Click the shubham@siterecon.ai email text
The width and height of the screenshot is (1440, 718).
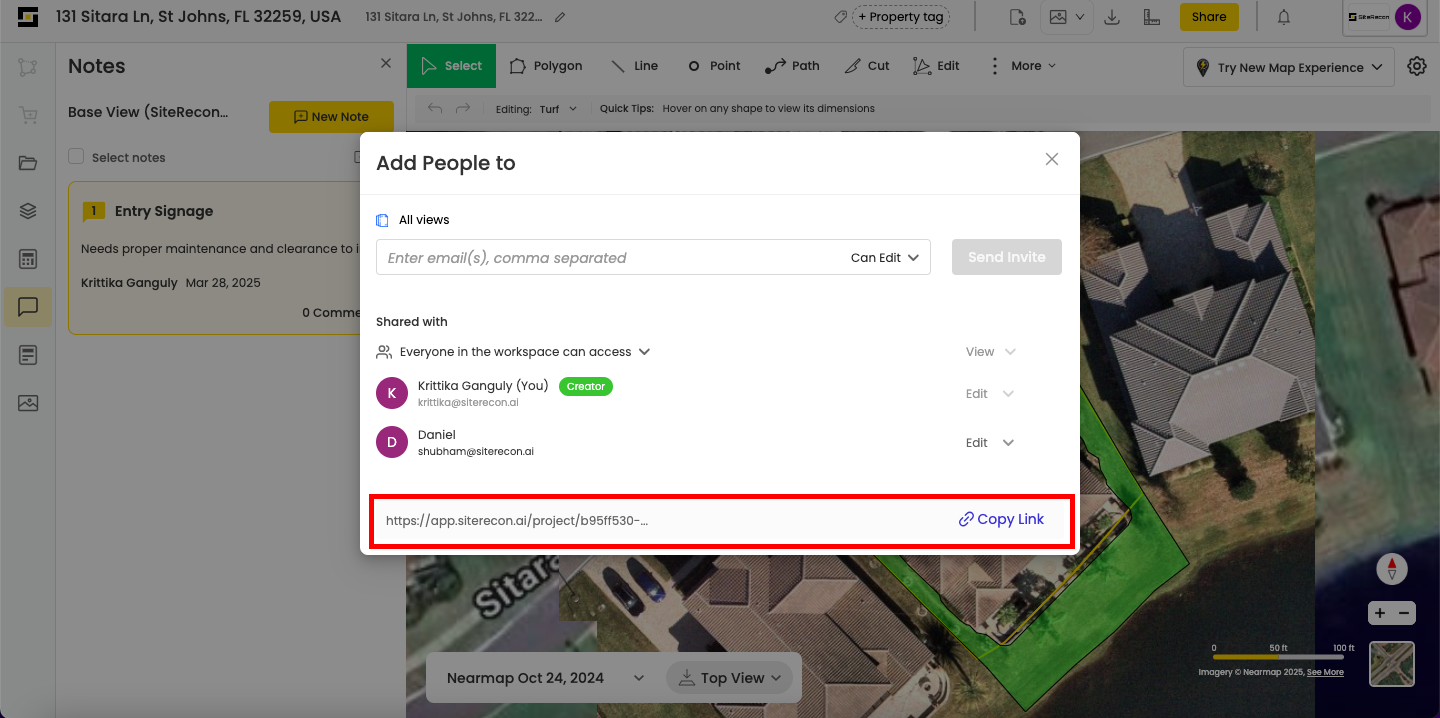[x=476, y=452]
